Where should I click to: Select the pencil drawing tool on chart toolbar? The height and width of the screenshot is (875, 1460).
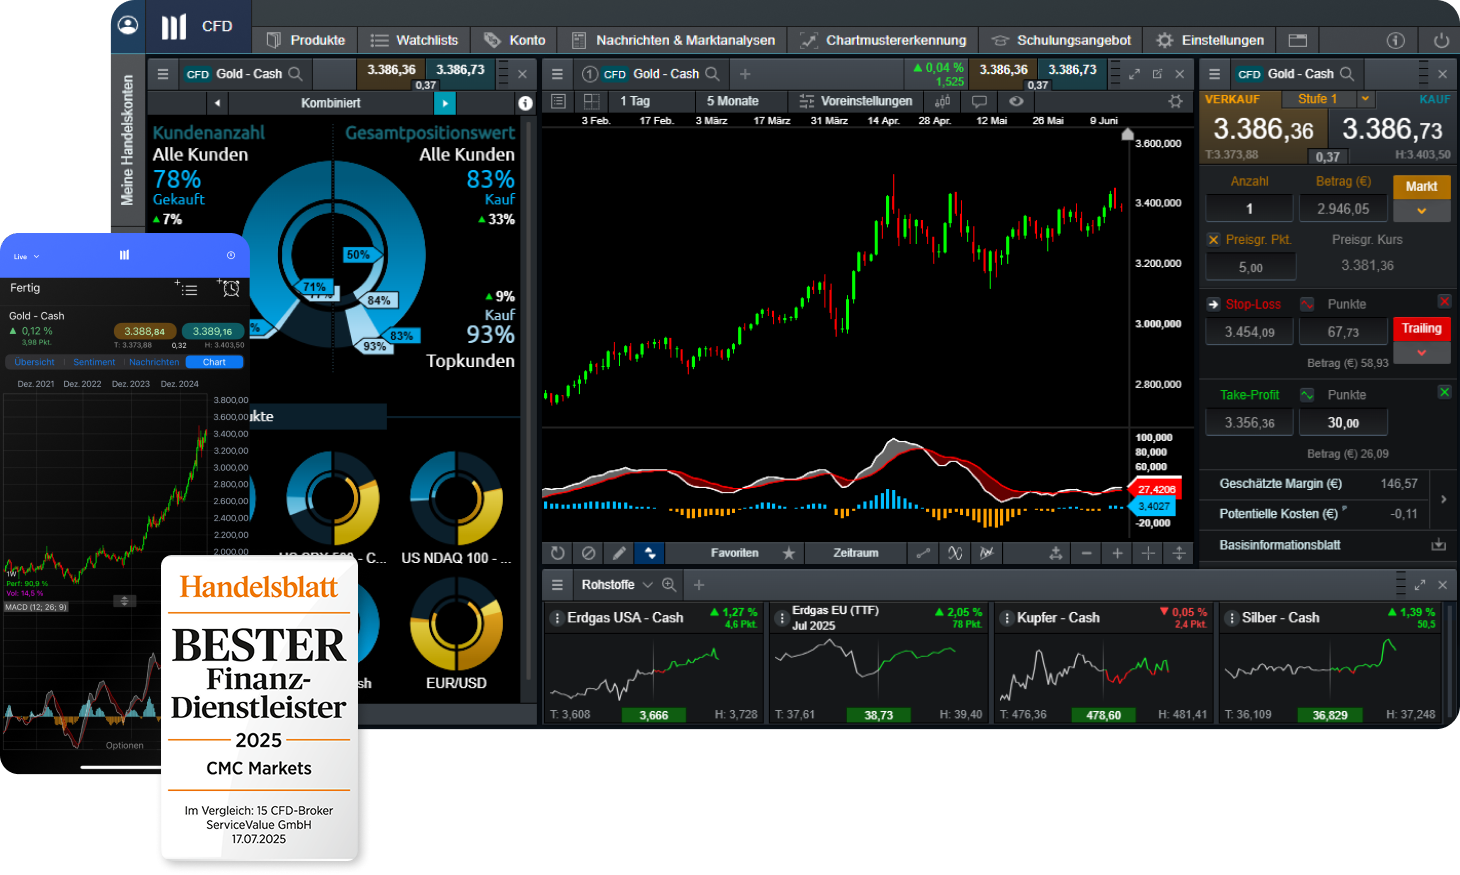tap(618, 553)
